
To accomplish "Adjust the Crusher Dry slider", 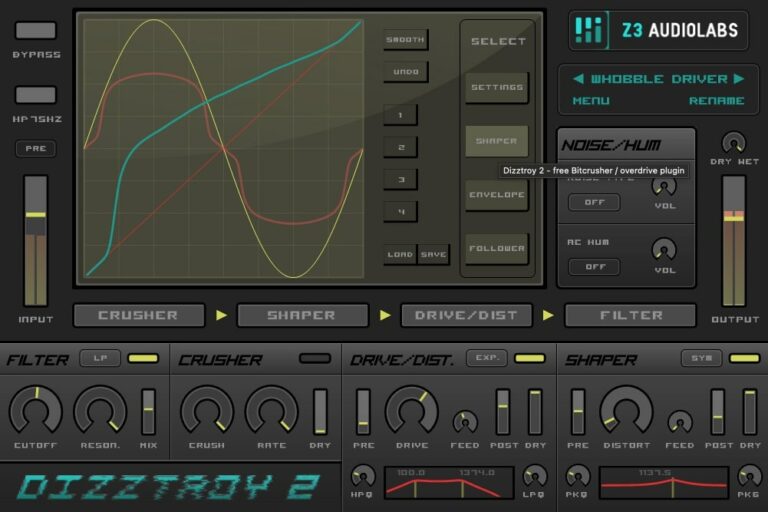I will tap(320, 412).
